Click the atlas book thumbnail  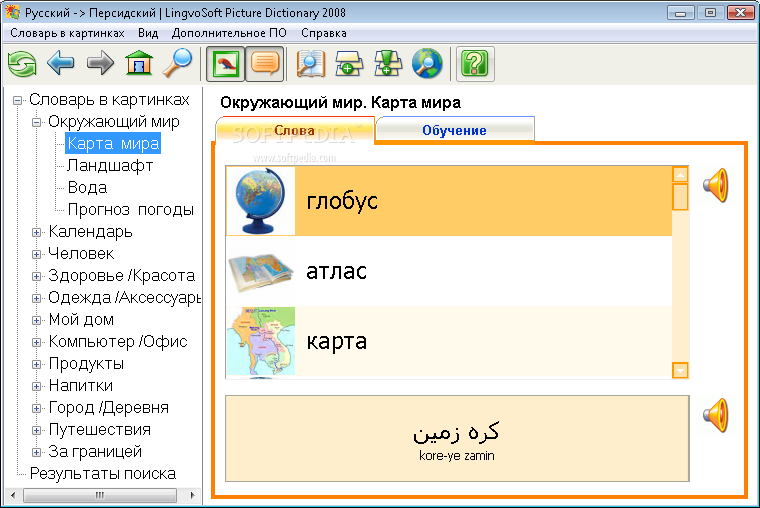pyautogui.click(x=261, y=271)
